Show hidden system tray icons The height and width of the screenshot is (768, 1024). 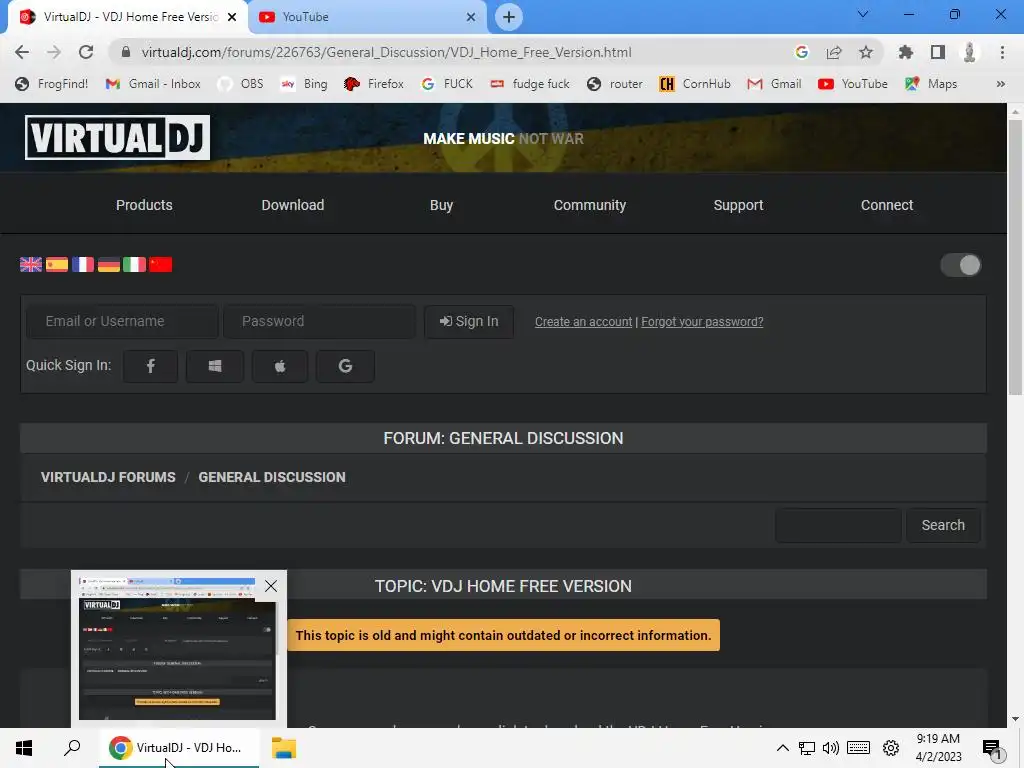point(782,748)
